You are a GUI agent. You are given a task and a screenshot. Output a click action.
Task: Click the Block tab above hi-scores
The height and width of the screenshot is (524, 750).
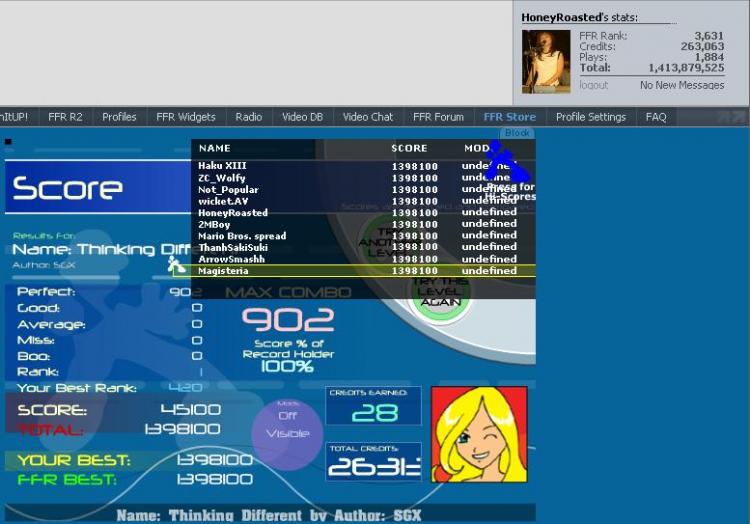click(x=517, y=133)
